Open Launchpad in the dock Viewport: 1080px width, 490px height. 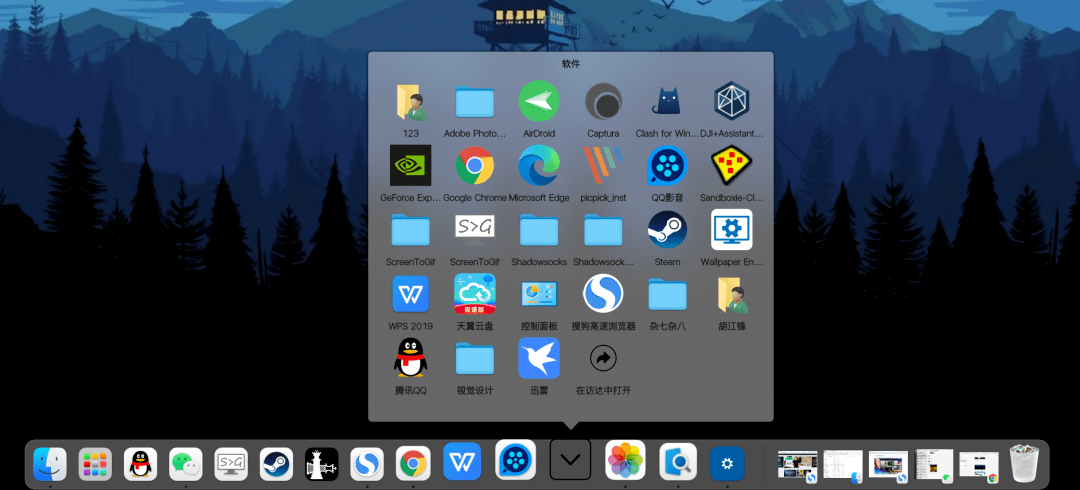[95, 464]
